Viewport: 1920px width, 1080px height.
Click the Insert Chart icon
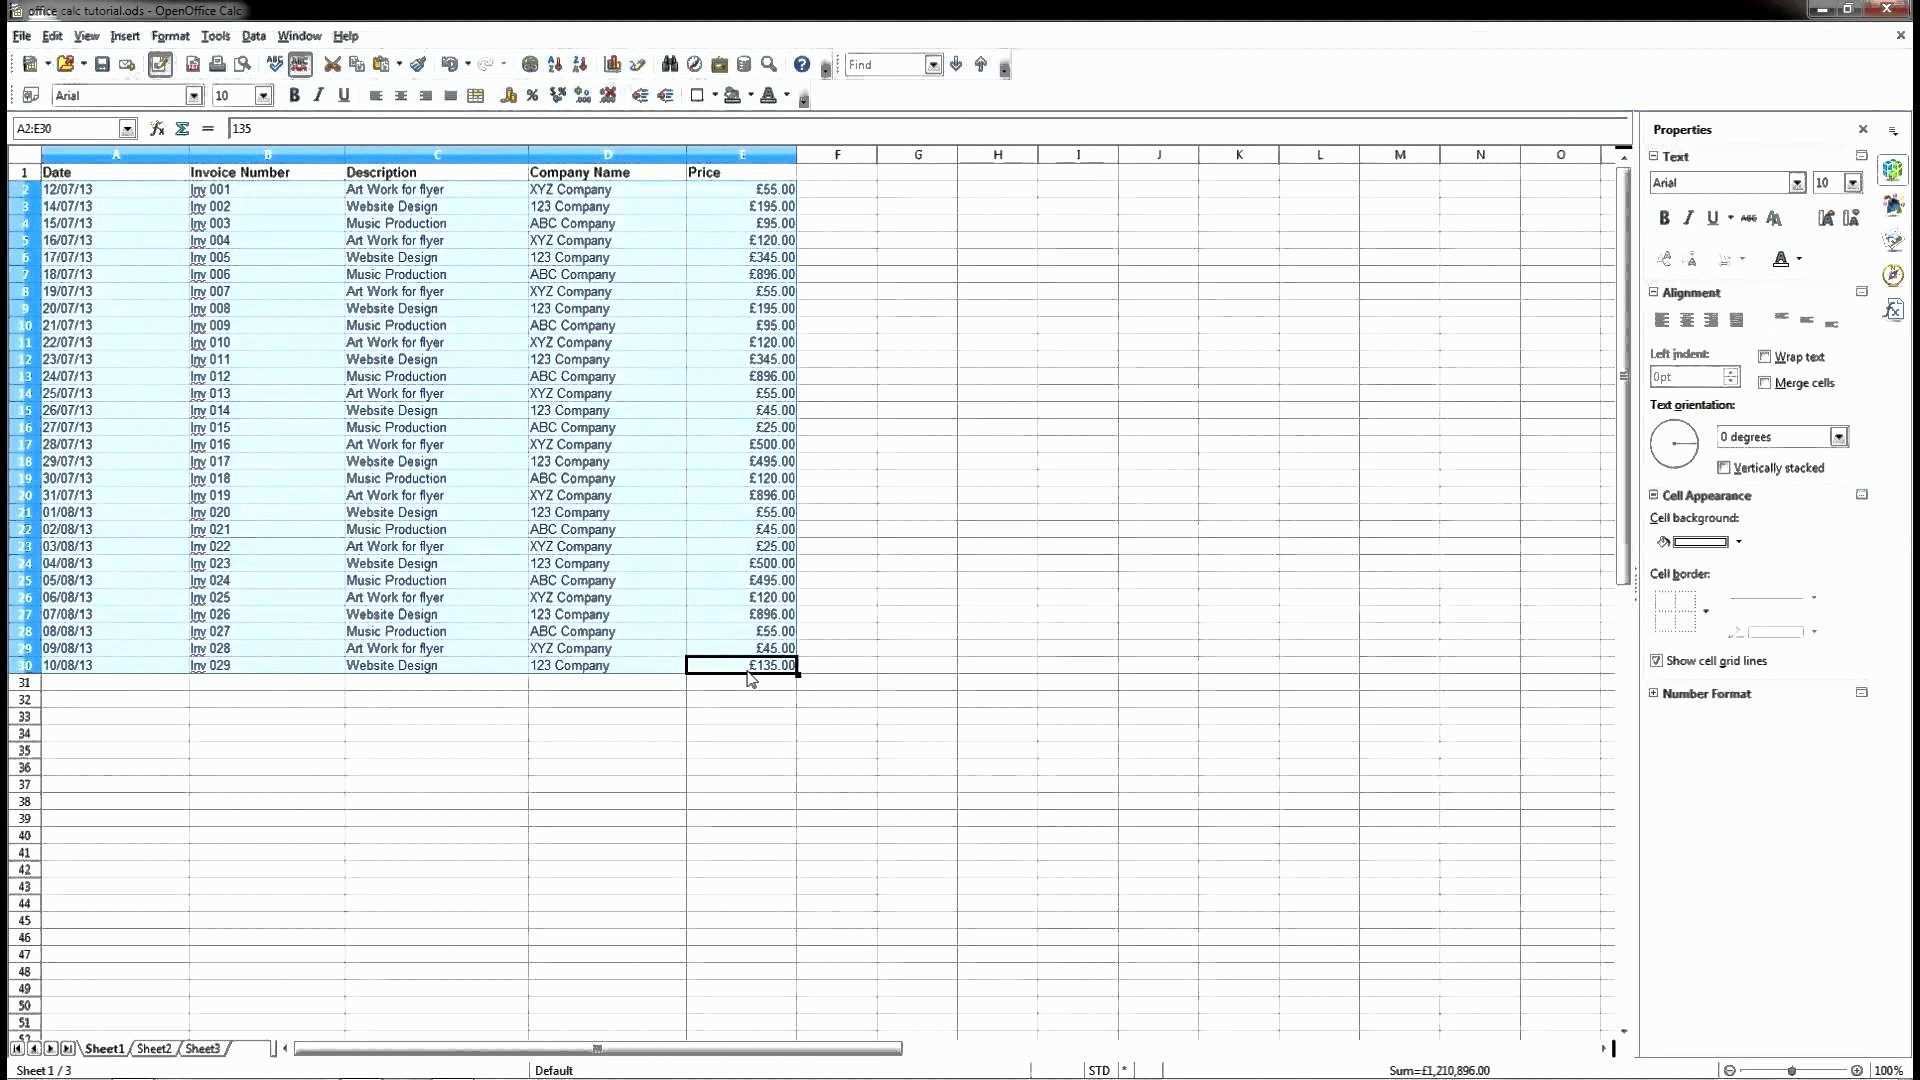612,65
